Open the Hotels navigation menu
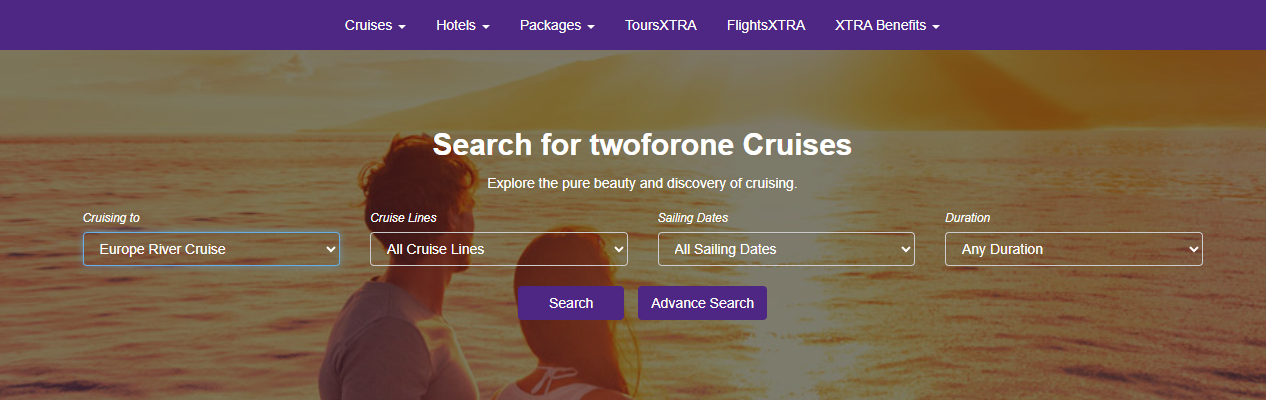Viewport: 1266px width, 400px height. [462, 25]
